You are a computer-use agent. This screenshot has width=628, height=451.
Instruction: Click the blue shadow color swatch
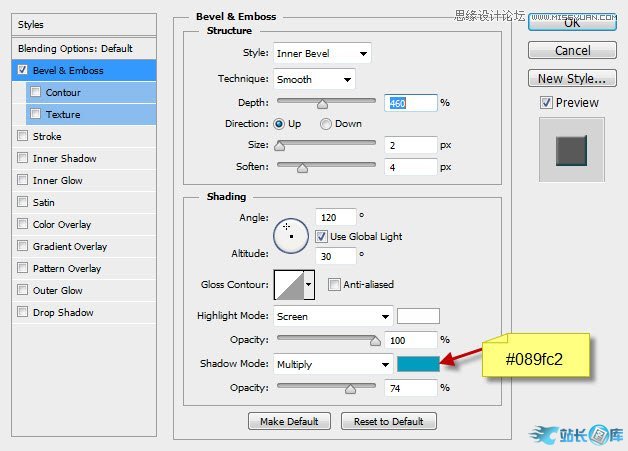(x=417, y=365)
